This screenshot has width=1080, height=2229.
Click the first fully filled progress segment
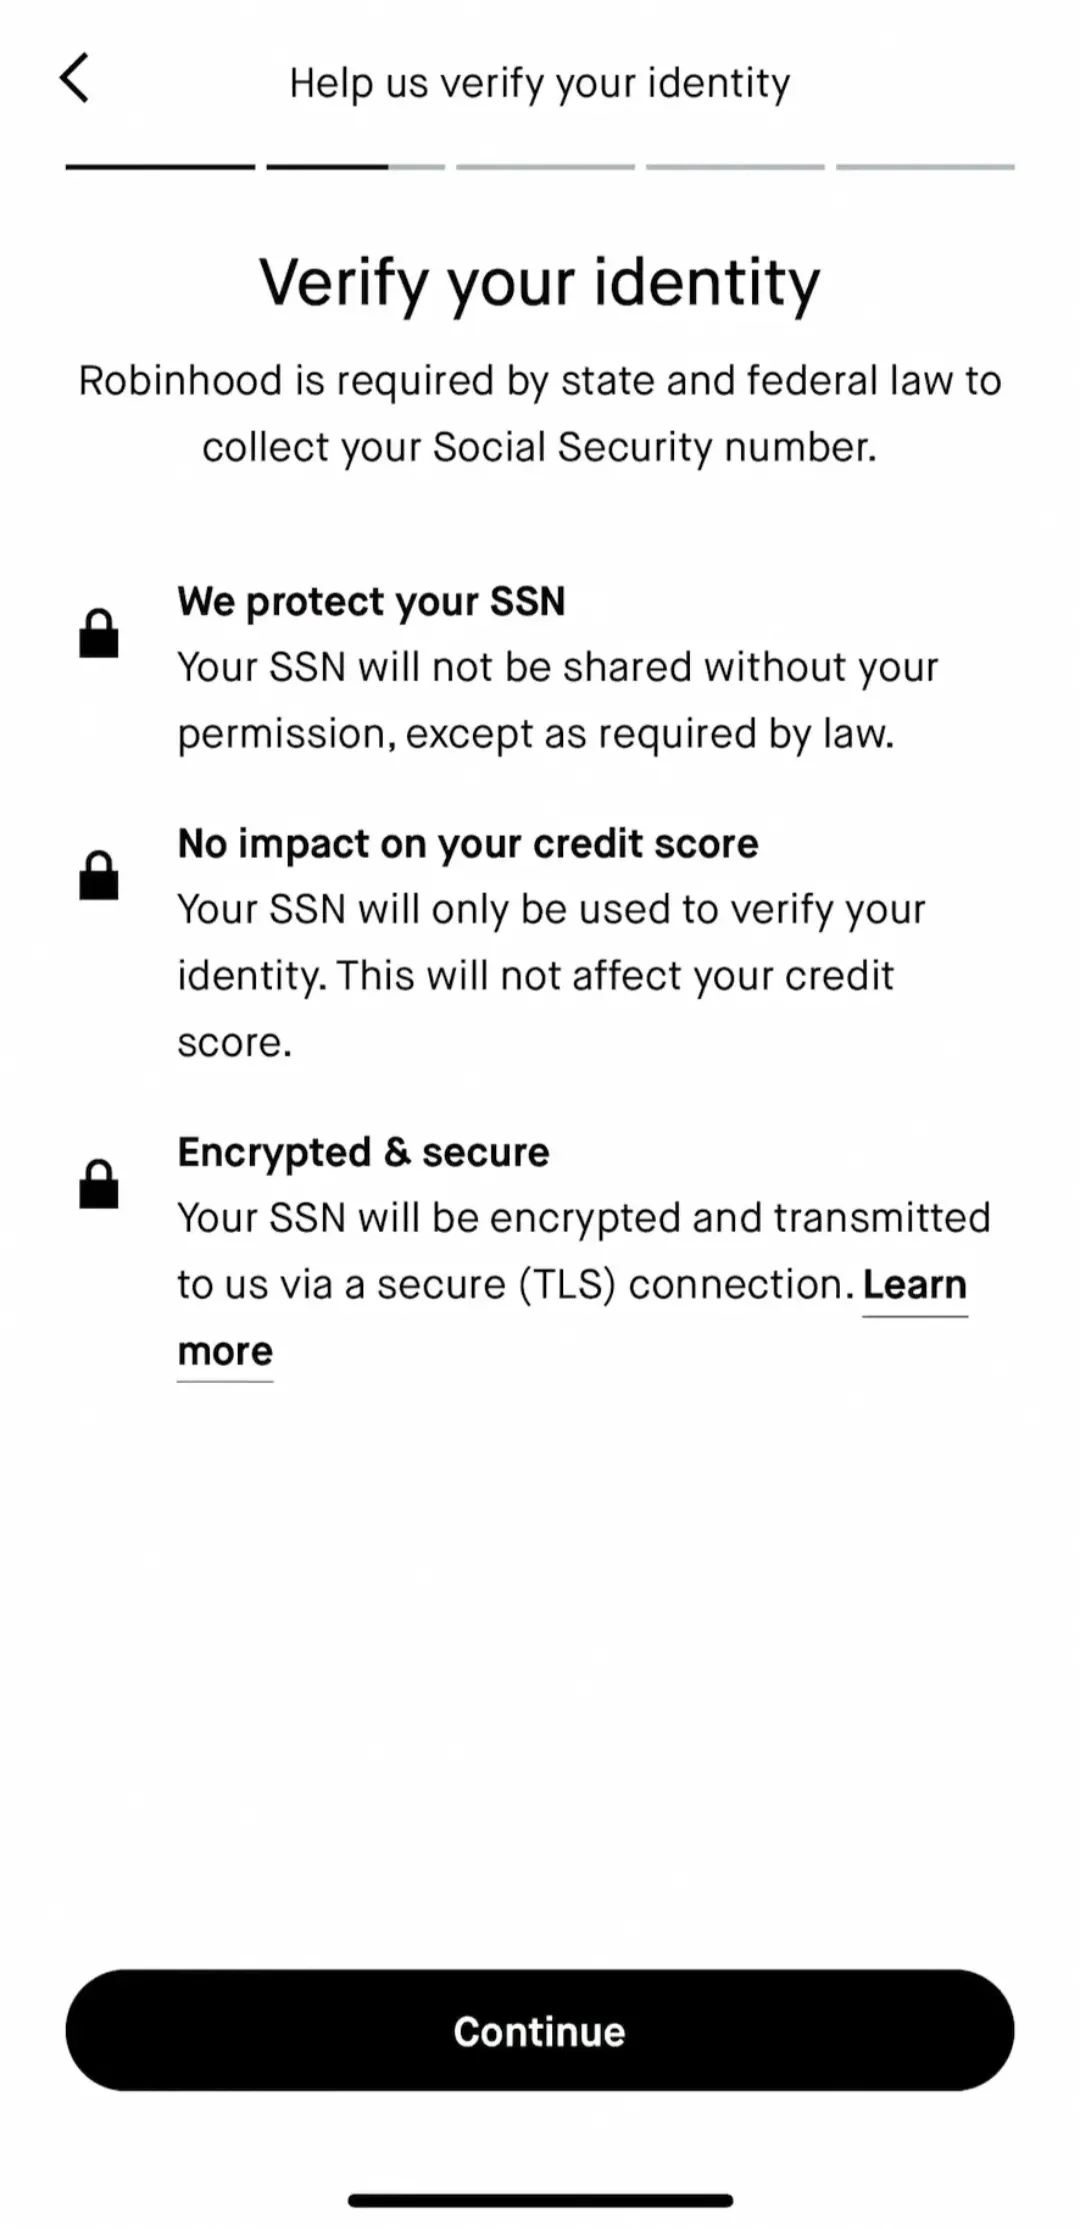[160, 167]
